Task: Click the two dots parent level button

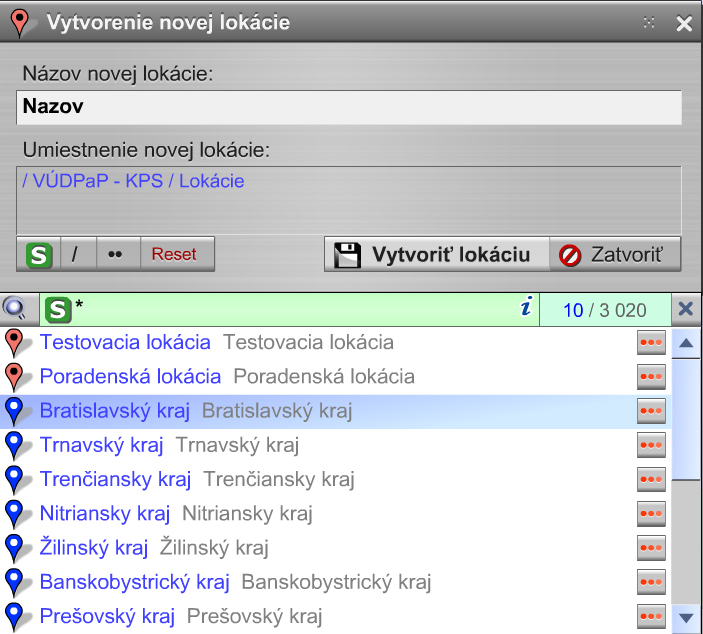Action: (118, 254)
